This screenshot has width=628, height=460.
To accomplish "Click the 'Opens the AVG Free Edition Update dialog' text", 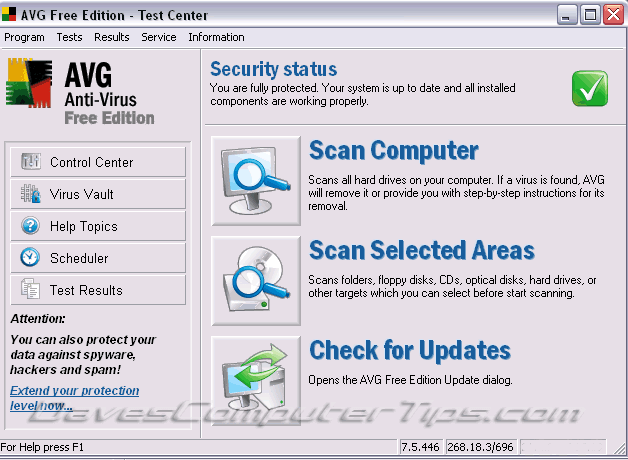I will click(x=410, y=380).
